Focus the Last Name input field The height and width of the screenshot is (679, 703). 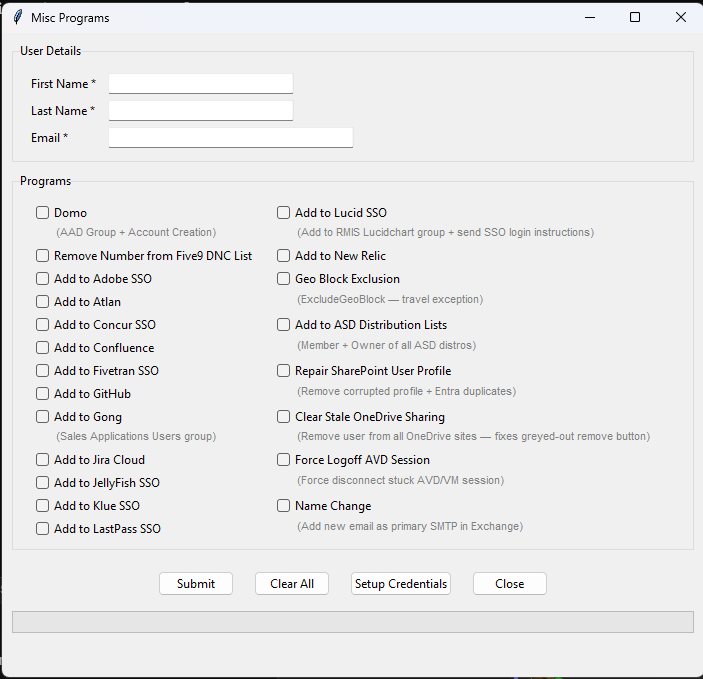click(201, 111)
